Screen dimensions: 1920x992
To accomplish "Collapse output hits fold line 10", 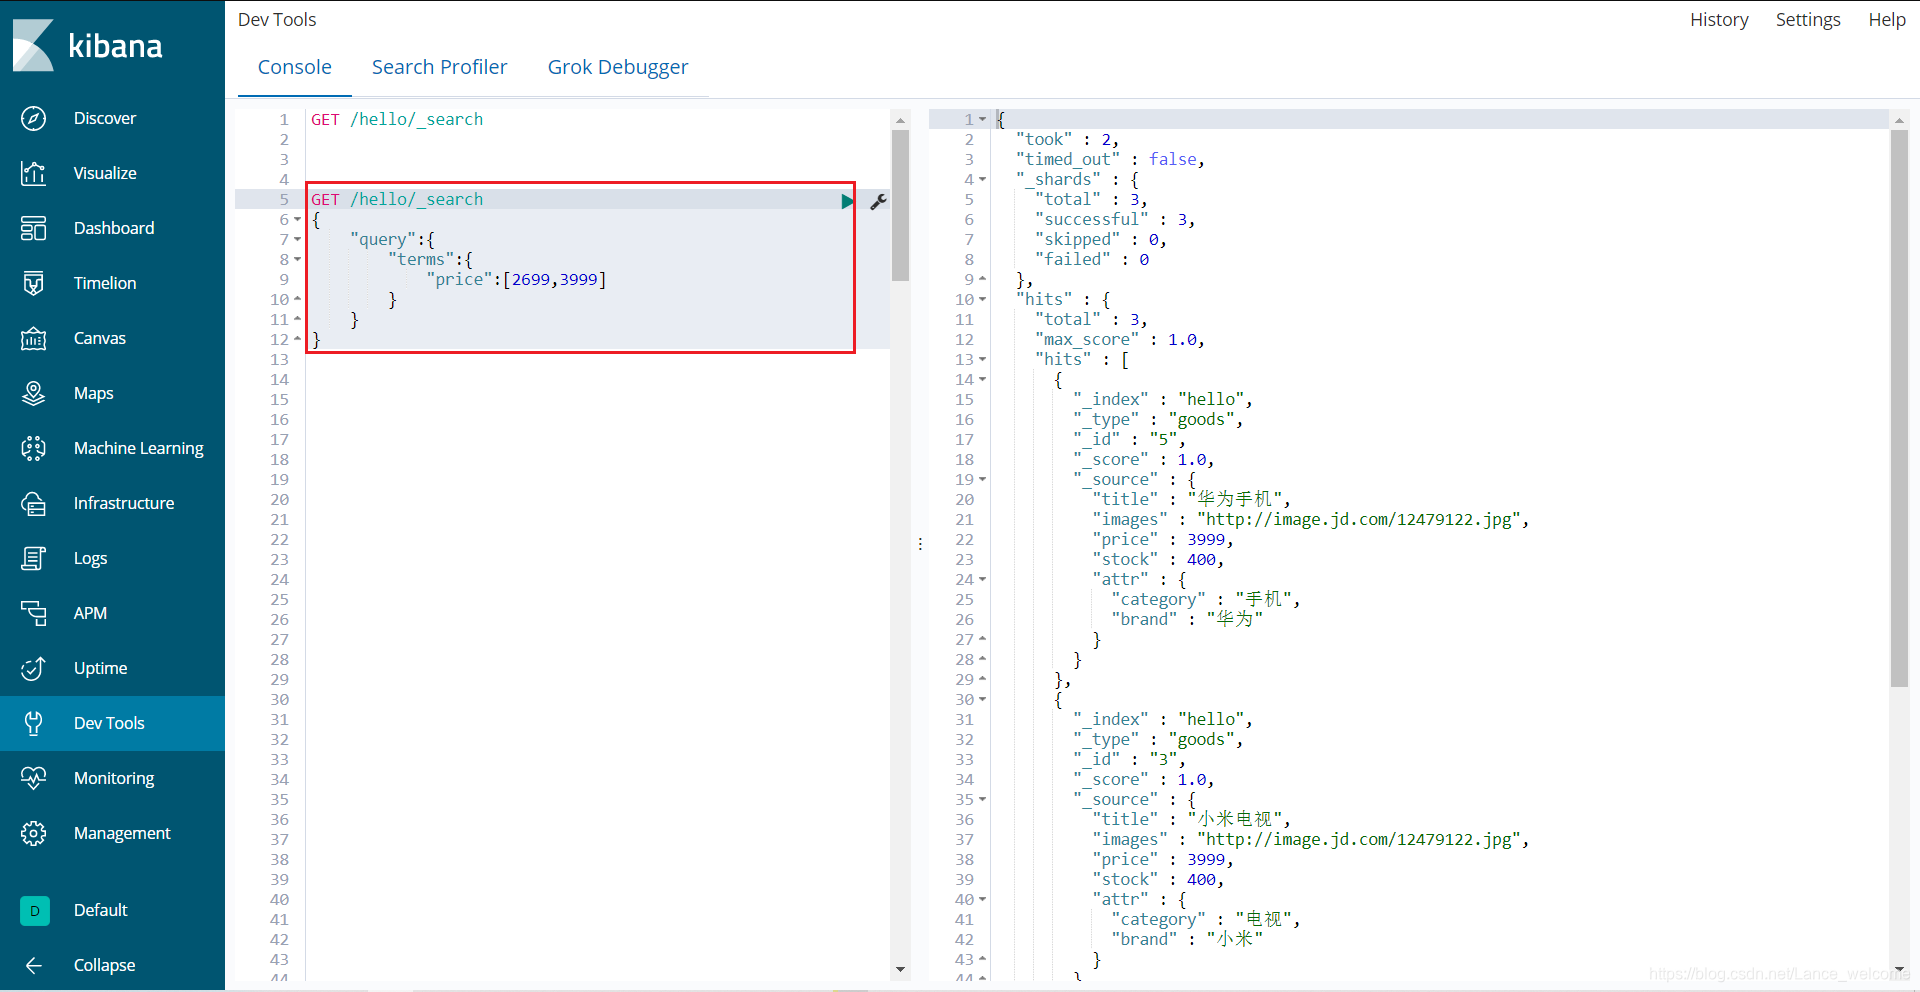I will point(982,300).
